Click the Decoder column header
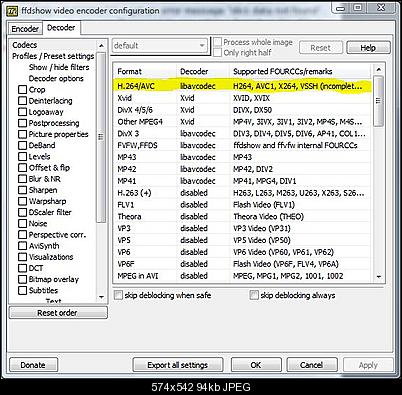The width and height of the screenshot is (402, 395). point(203,71)
